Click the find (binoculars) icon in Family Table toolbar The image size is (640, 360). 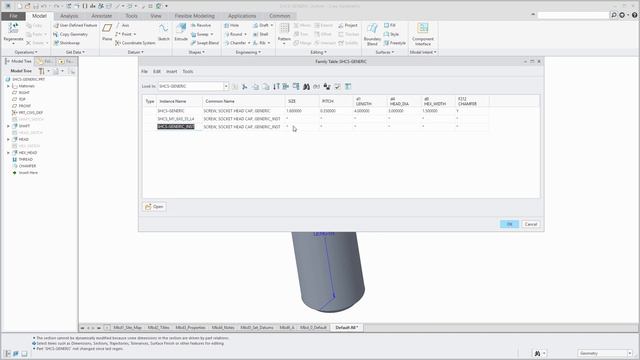coord(306,87)
